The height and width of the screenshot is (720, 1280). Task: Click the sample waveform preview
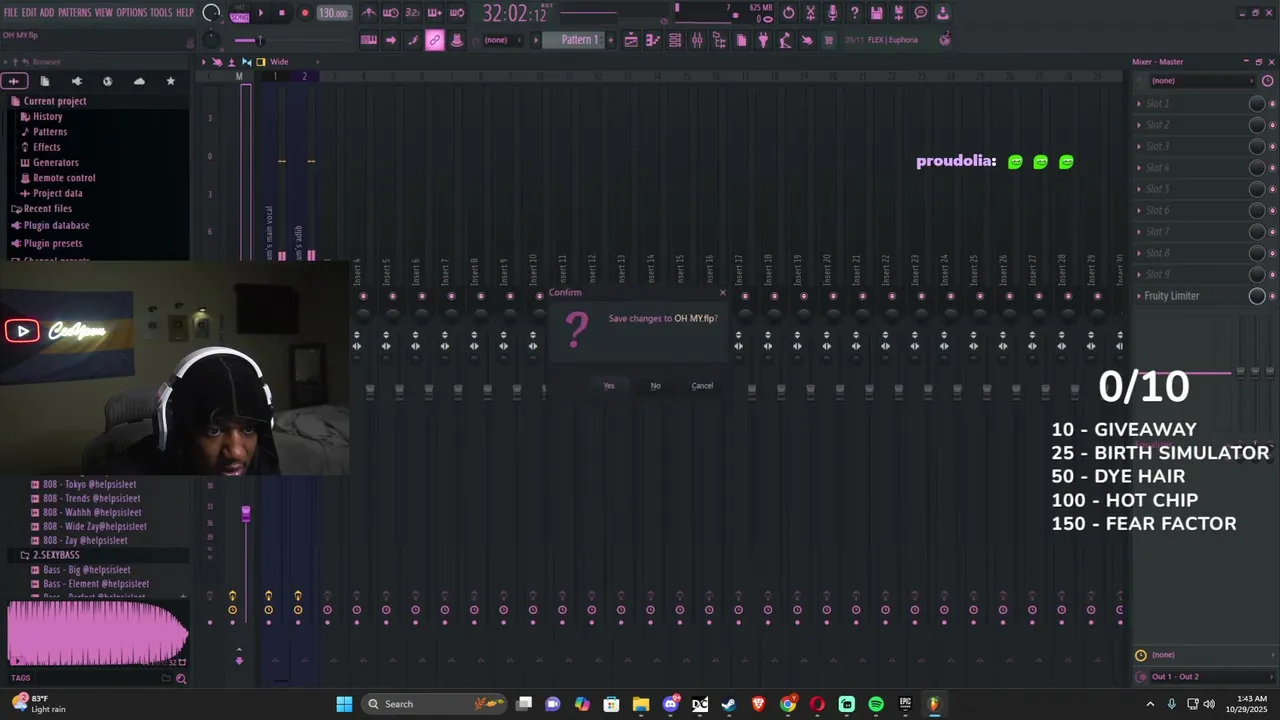(x=97, y=634)
